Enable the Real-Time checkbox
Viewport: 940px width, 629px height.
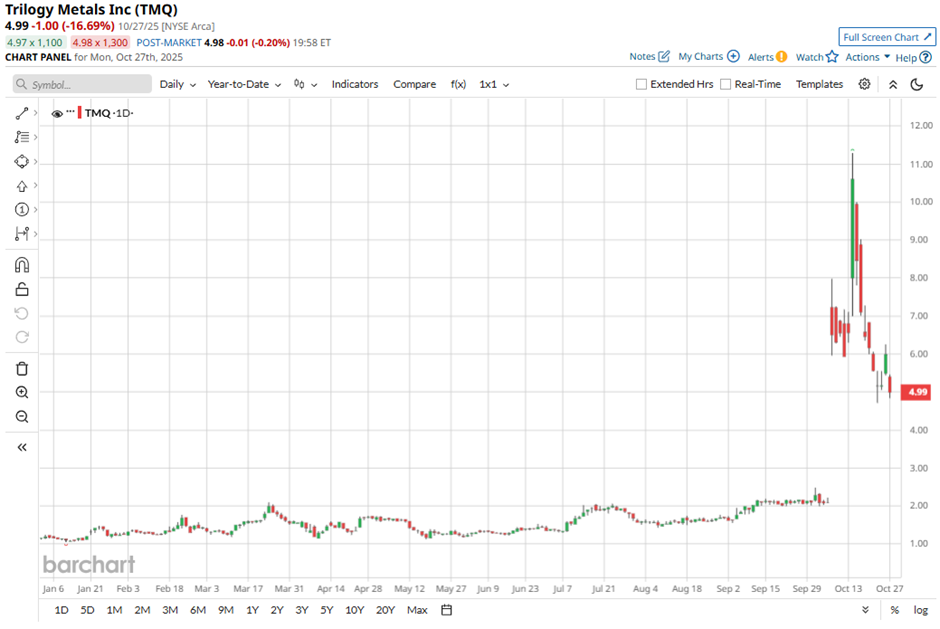[x=725, y=85]
